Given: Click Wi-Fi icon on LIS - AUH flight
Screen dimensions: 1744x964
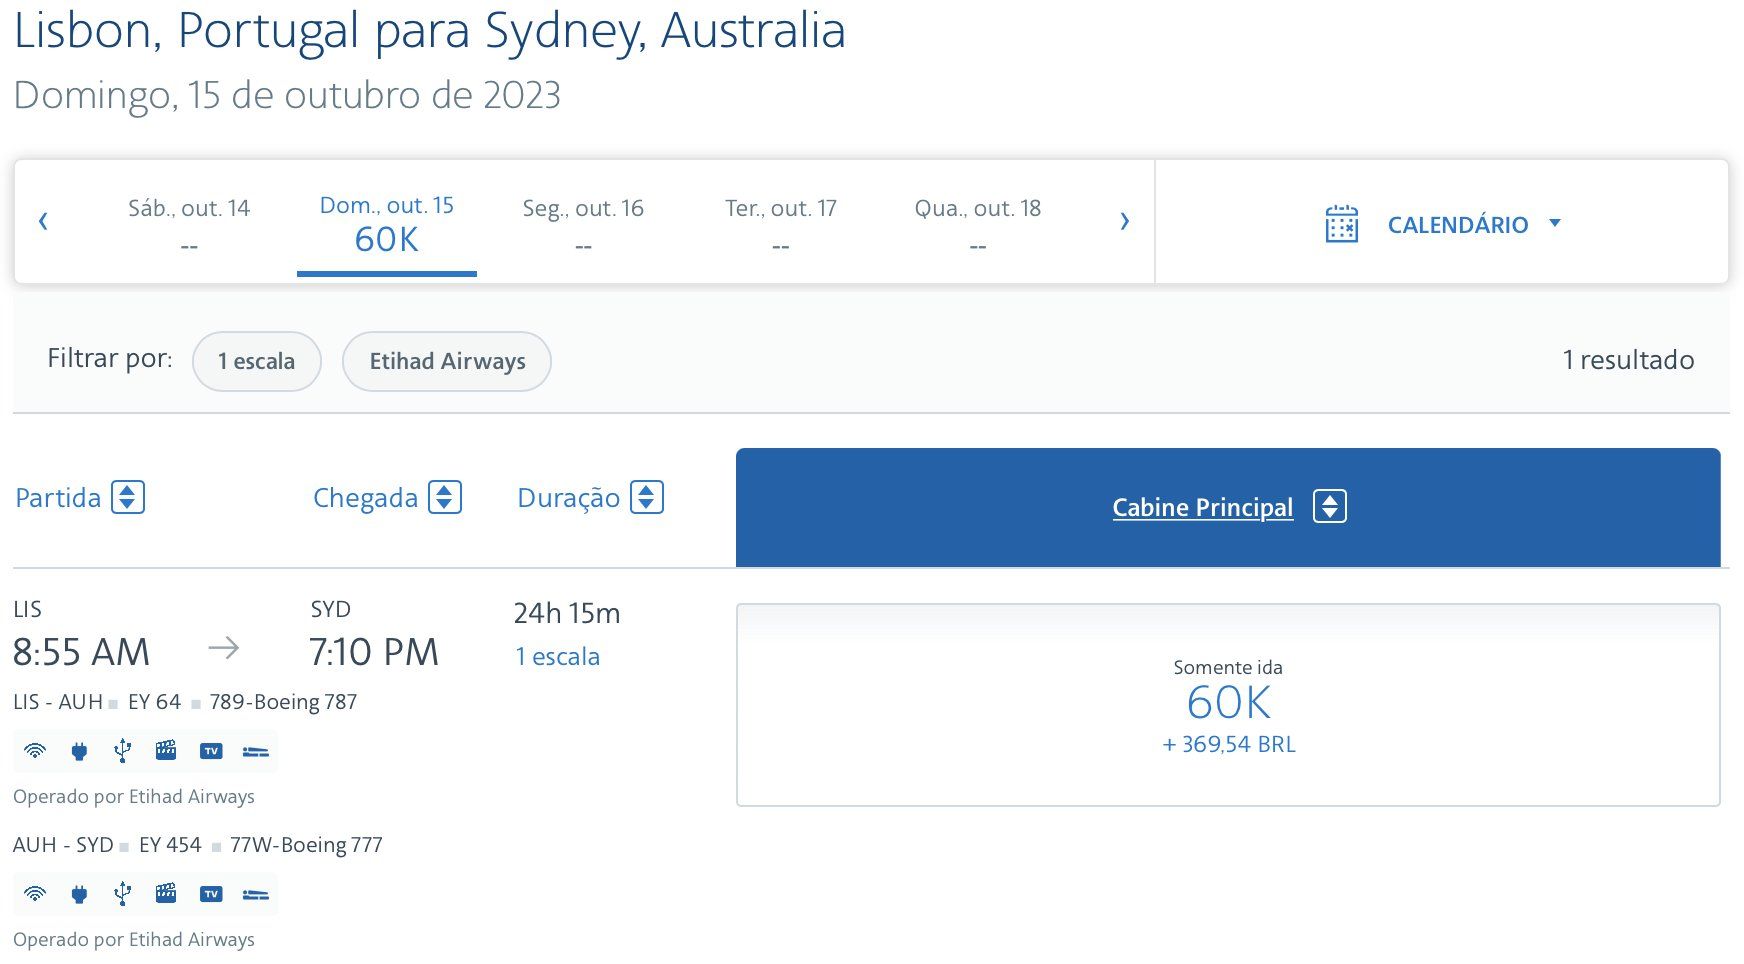Looking at the screenshot, I should tap(35, 751).
